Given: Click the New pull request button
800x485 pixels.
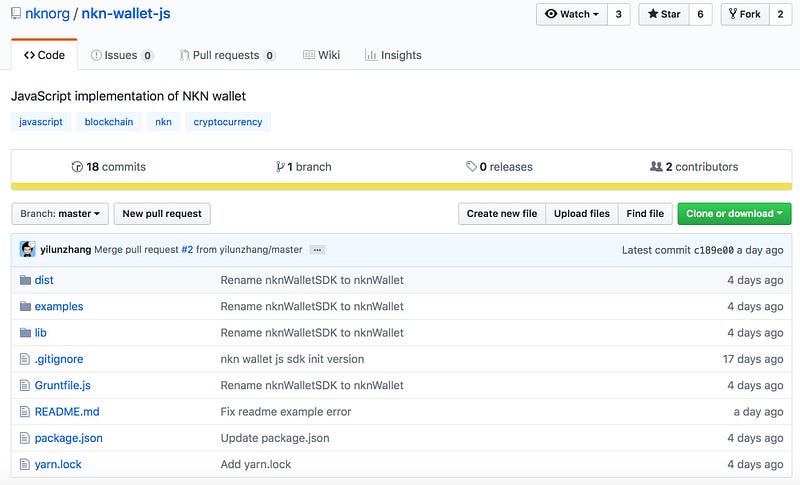Looking at the screenshot, I should 162,213.
